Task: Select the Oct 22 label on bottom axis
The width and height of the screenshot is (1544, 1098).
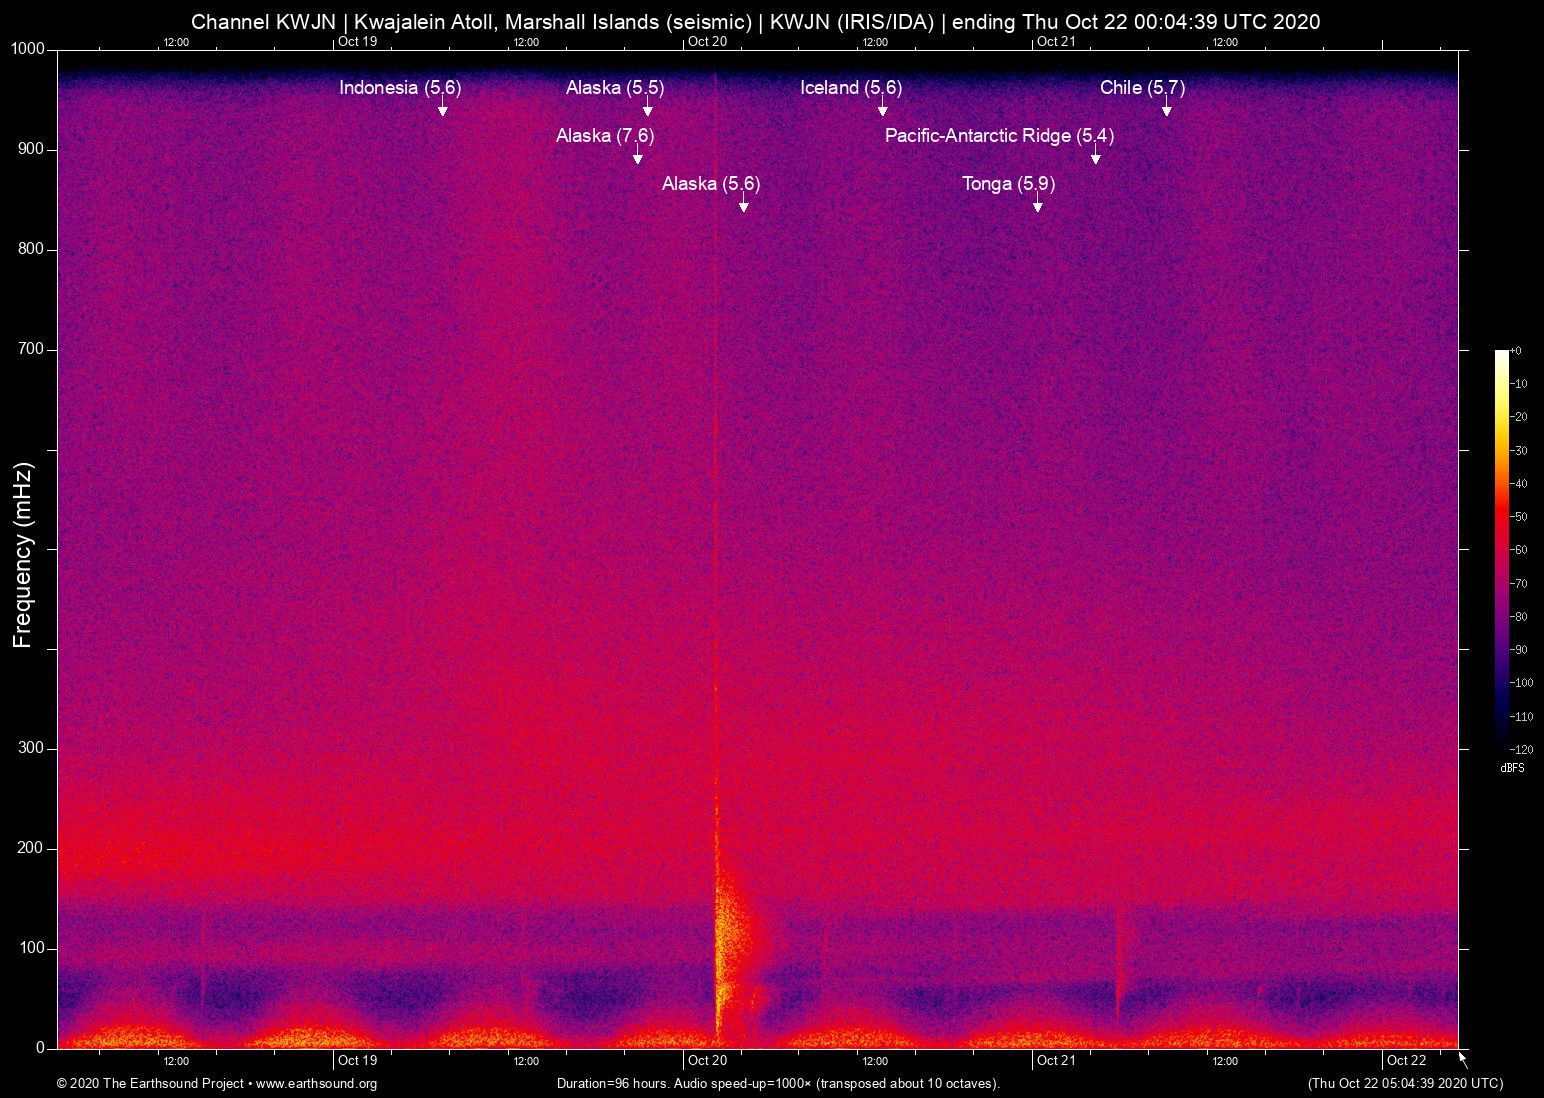Action: point(1406,1061)
